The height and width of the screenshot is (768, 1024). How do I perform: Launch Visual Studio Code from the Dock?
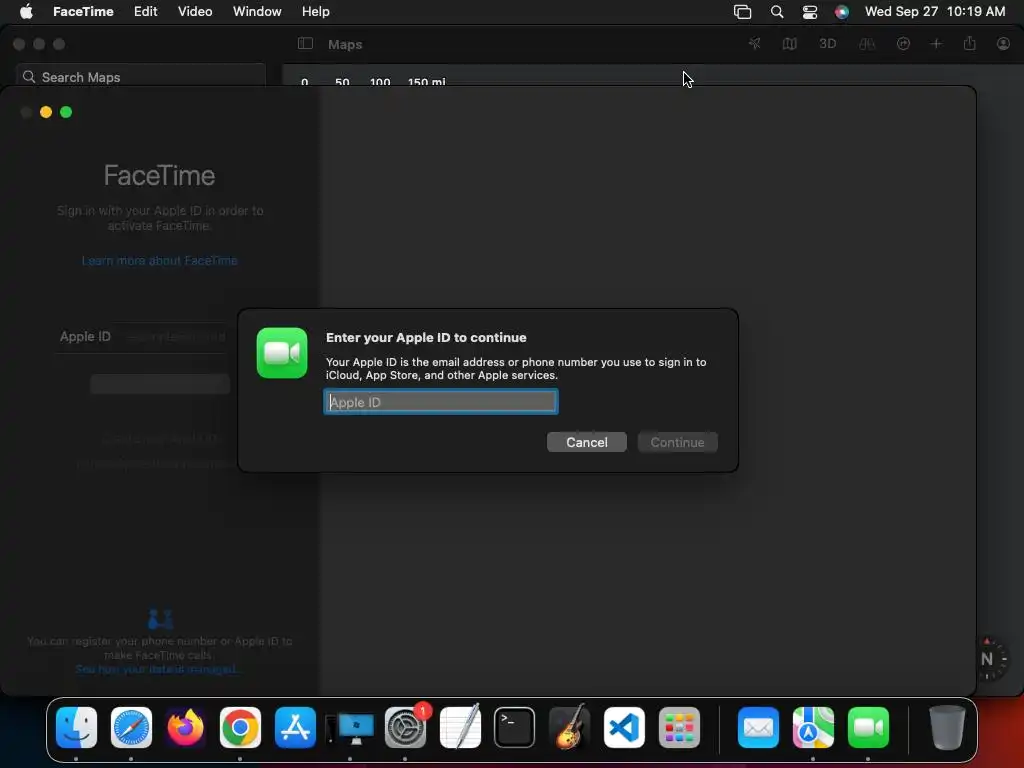[624, 728]
